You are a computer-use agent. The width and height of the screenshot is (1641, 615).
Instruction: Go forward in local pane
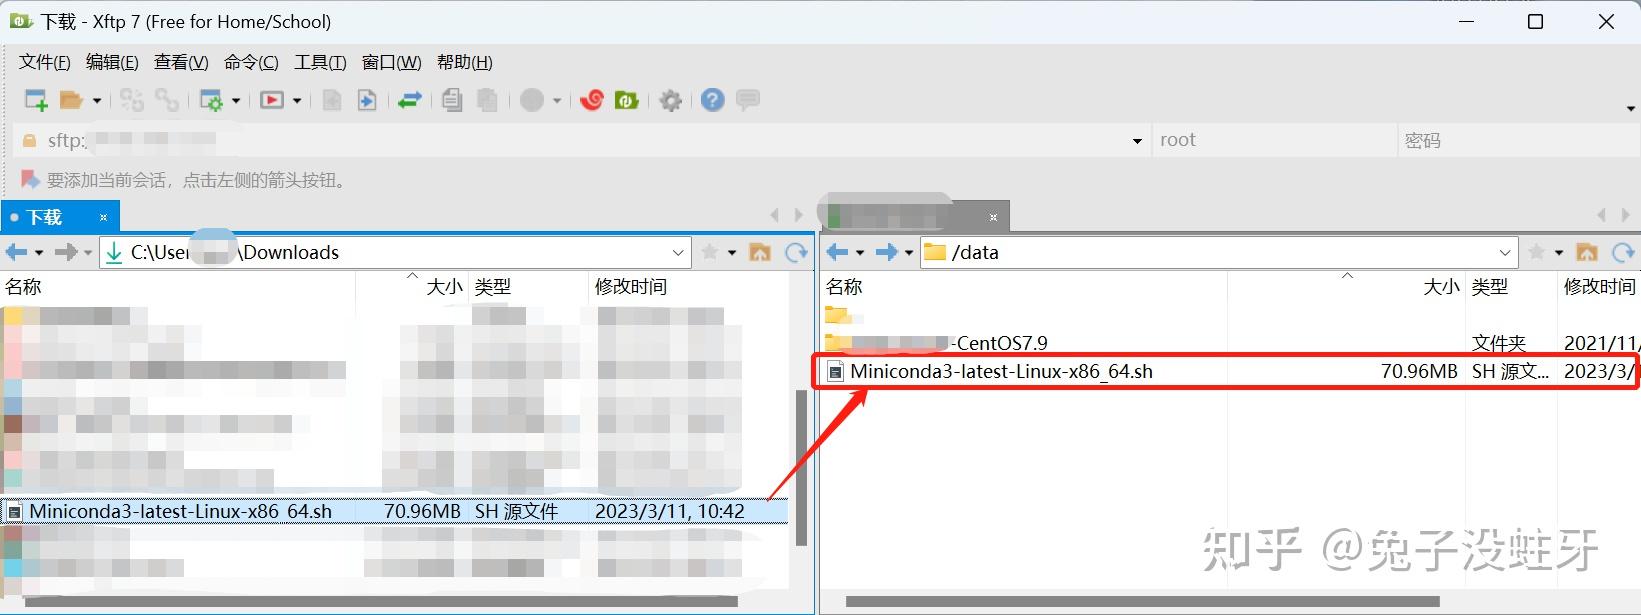66,253
